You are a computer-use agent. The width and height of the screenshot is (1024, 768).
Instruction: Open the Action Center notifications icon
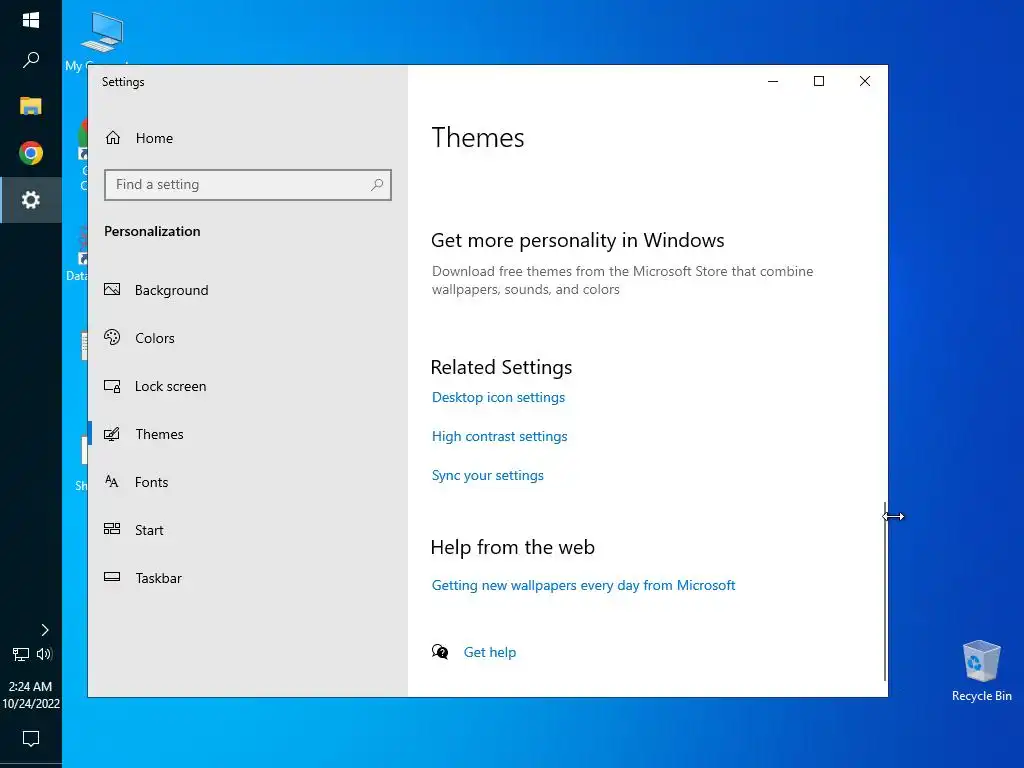(x=31, y=739)
